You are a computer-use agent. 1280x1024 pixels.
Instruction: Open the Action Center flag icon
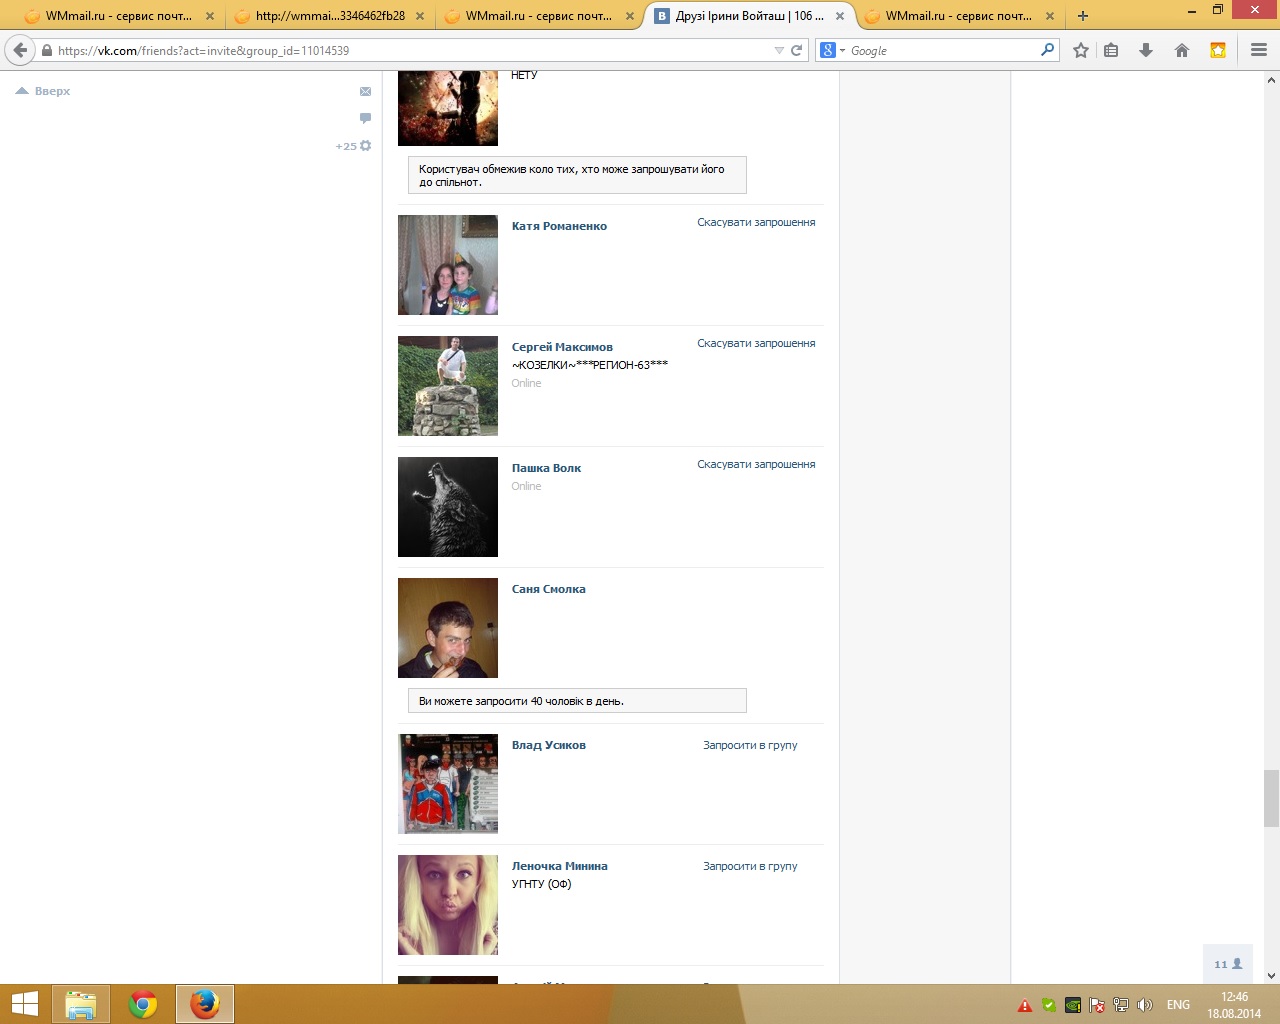[1097, 1005]
